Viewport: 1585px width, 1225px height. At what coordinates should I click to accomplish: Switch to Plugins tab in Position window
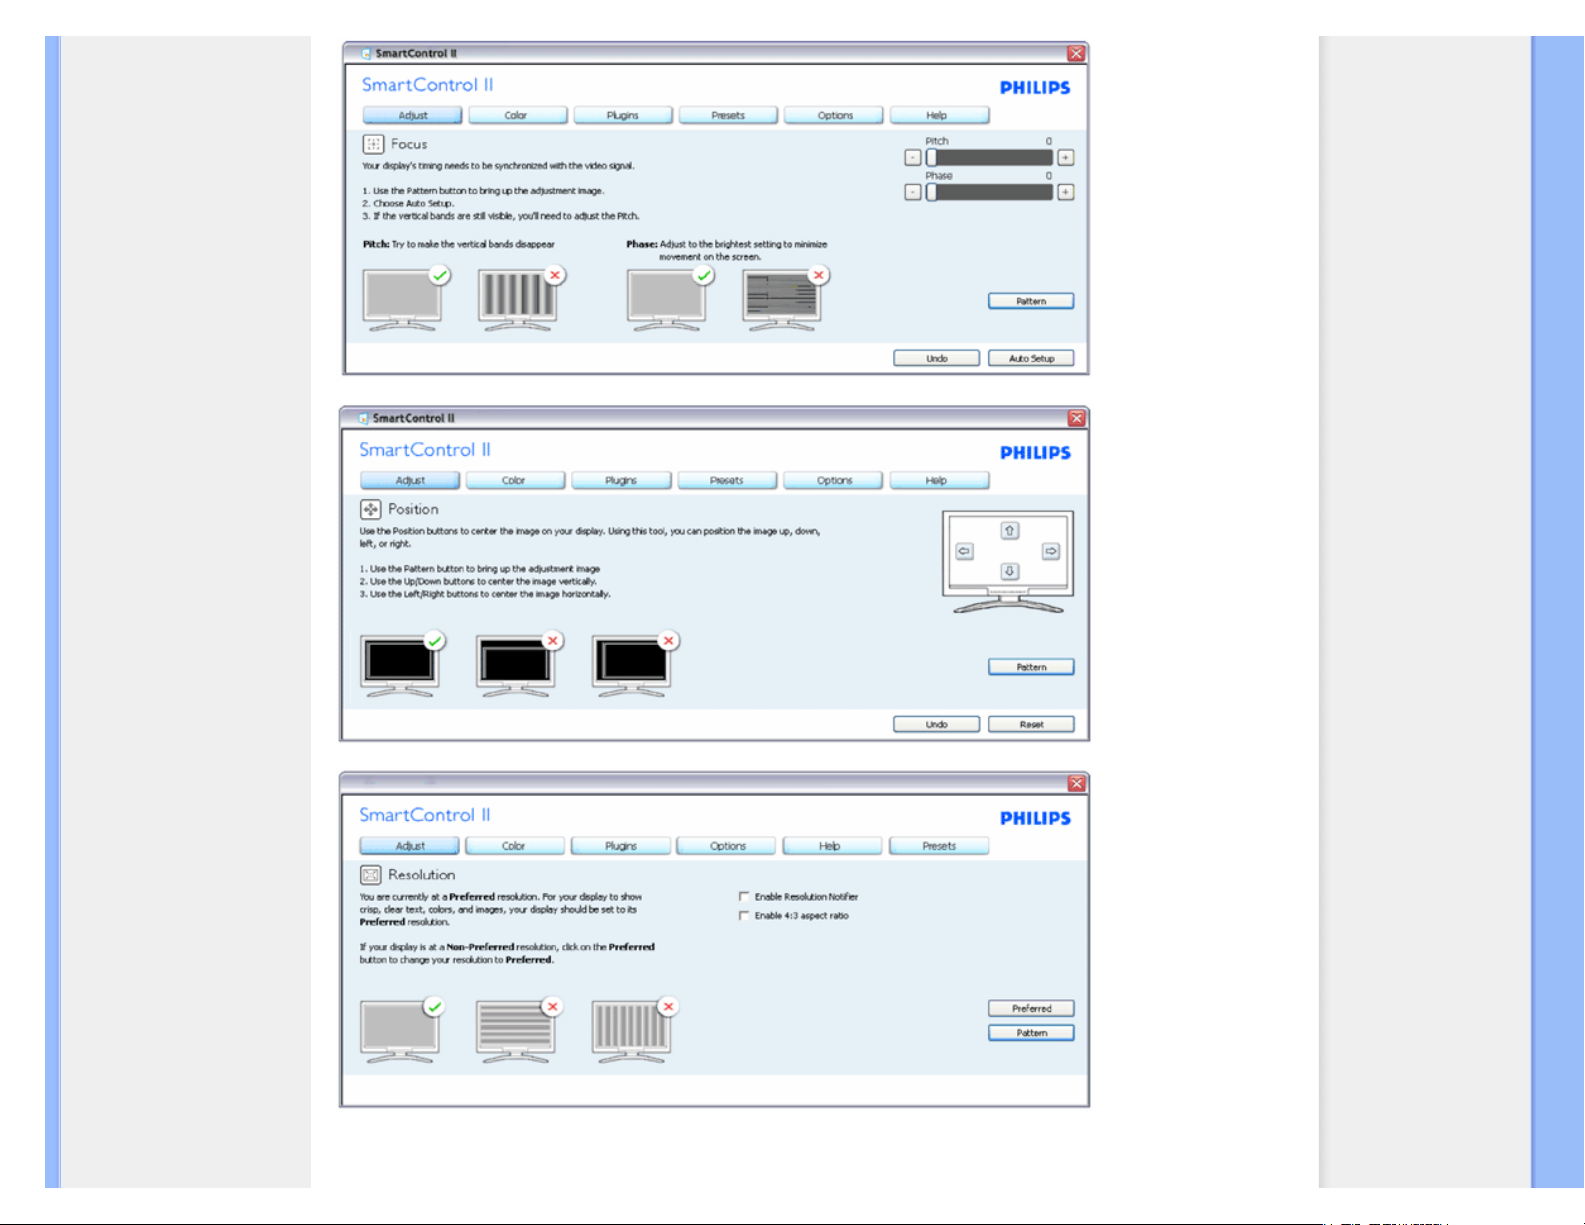pos(621,481)
